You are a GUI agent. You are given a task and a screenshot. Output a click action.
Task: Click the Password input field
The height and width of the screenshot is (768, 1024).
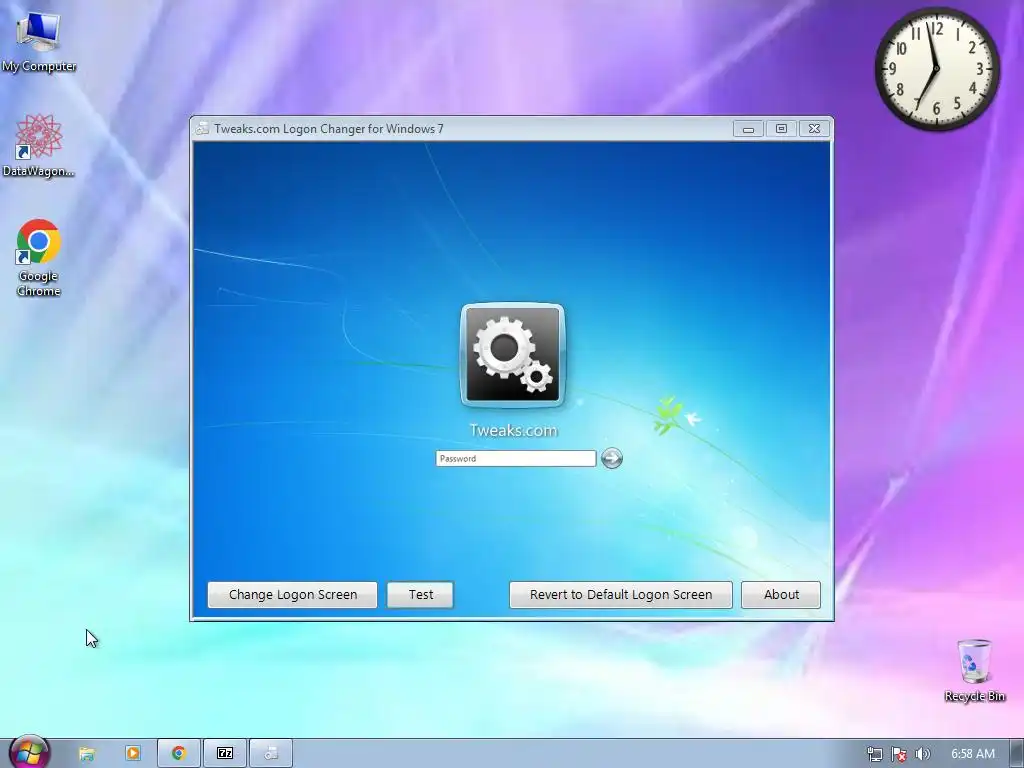click(516, 458)
